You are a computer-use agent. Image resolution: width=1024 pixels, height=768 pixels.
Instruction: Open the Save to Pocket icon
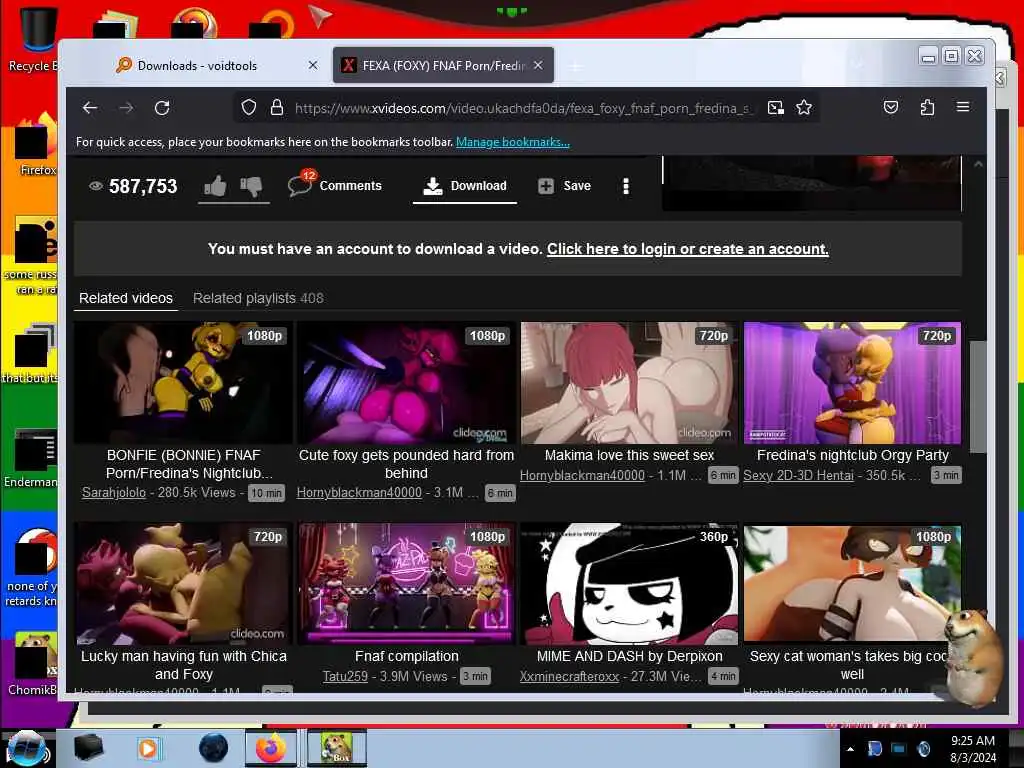tap(891, 107)
